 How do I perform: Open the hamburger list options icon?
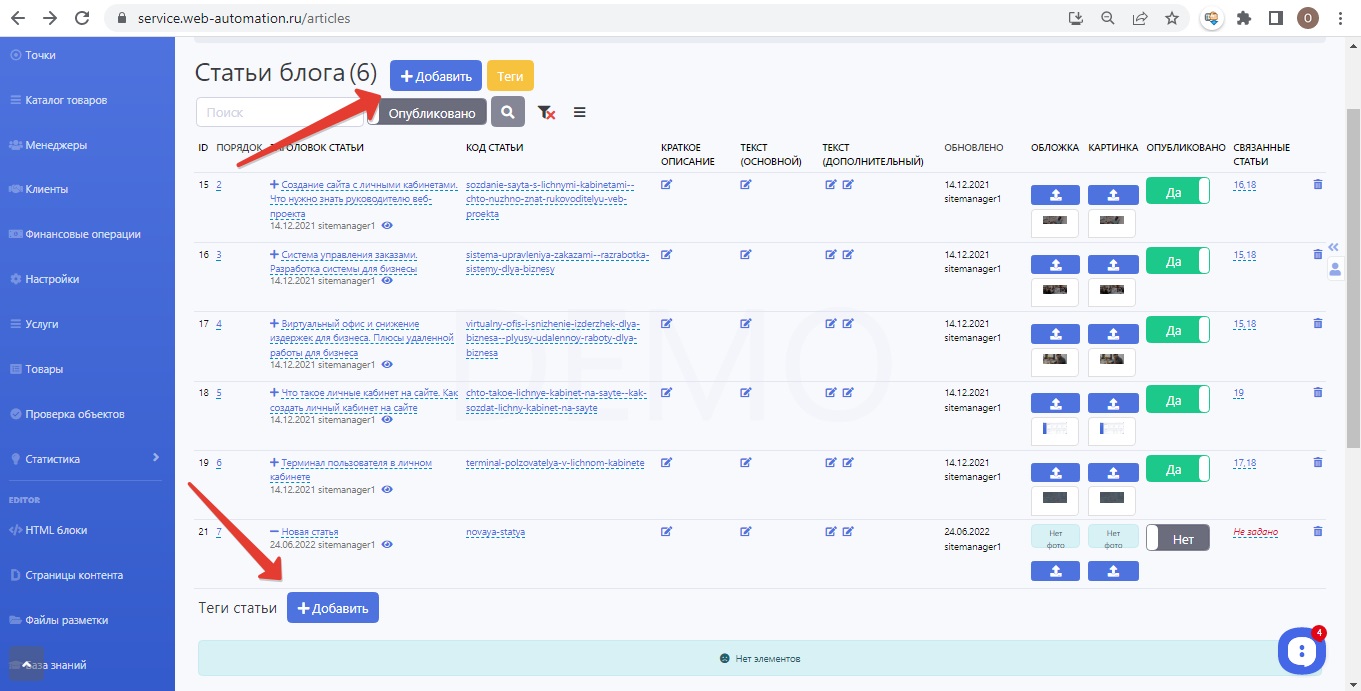coord(580,113)
